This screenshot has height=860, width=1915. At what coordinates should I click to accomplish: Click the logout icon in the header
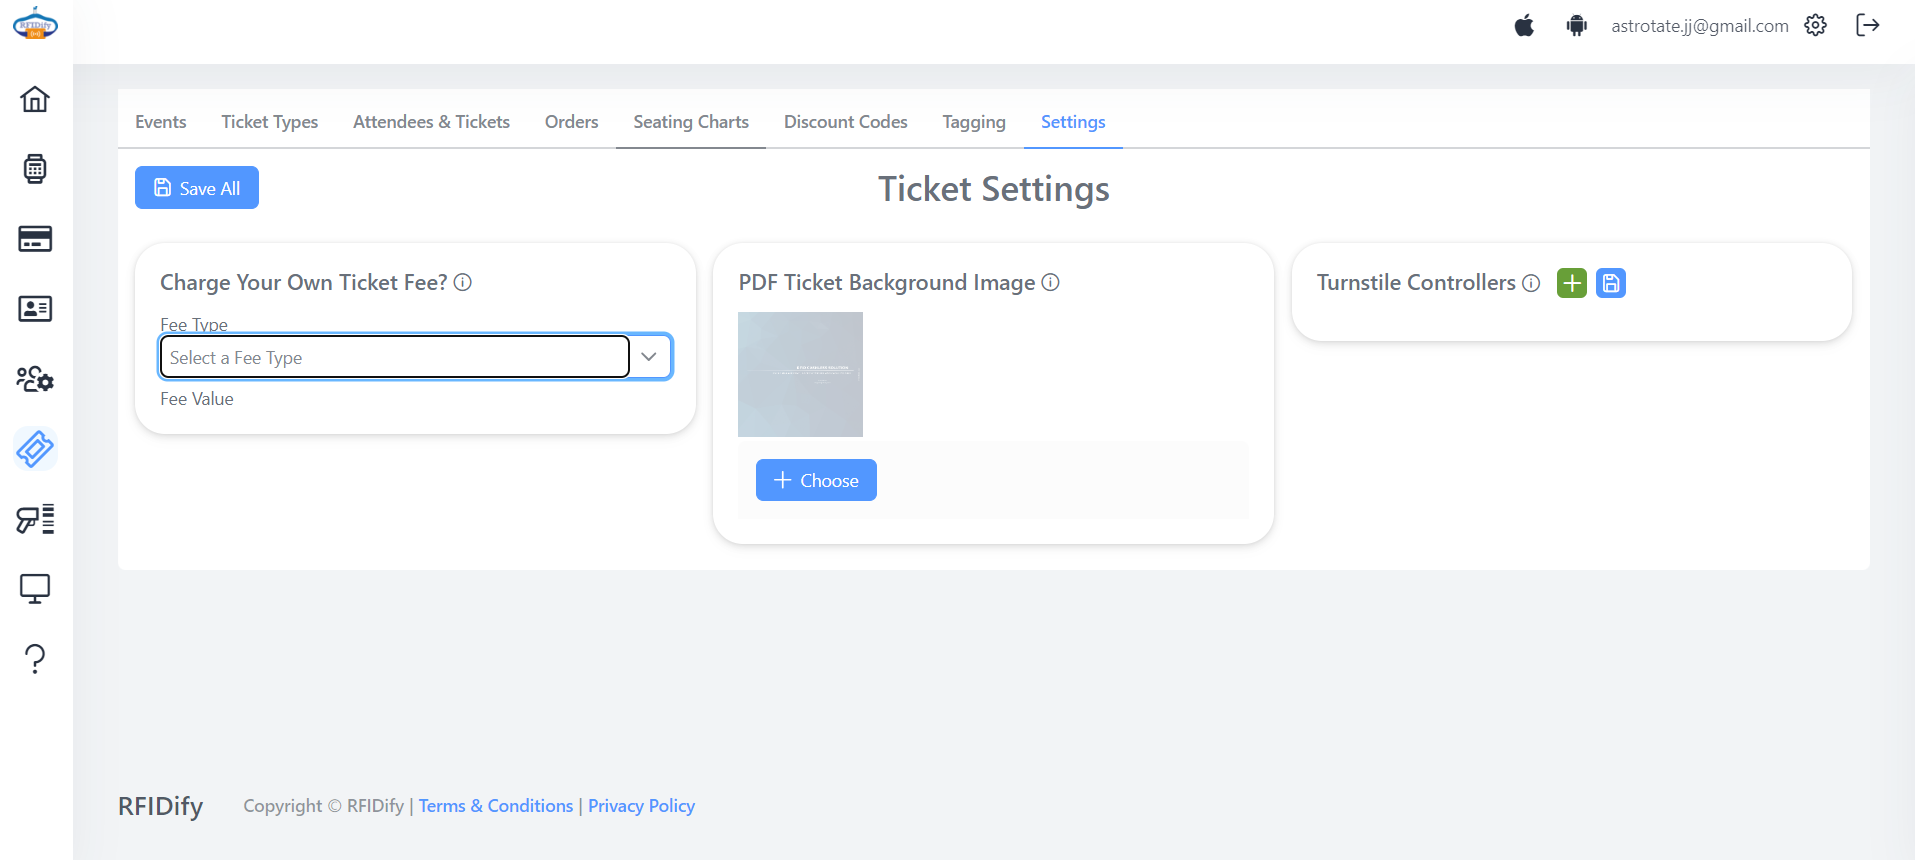tap(1867, 25)
